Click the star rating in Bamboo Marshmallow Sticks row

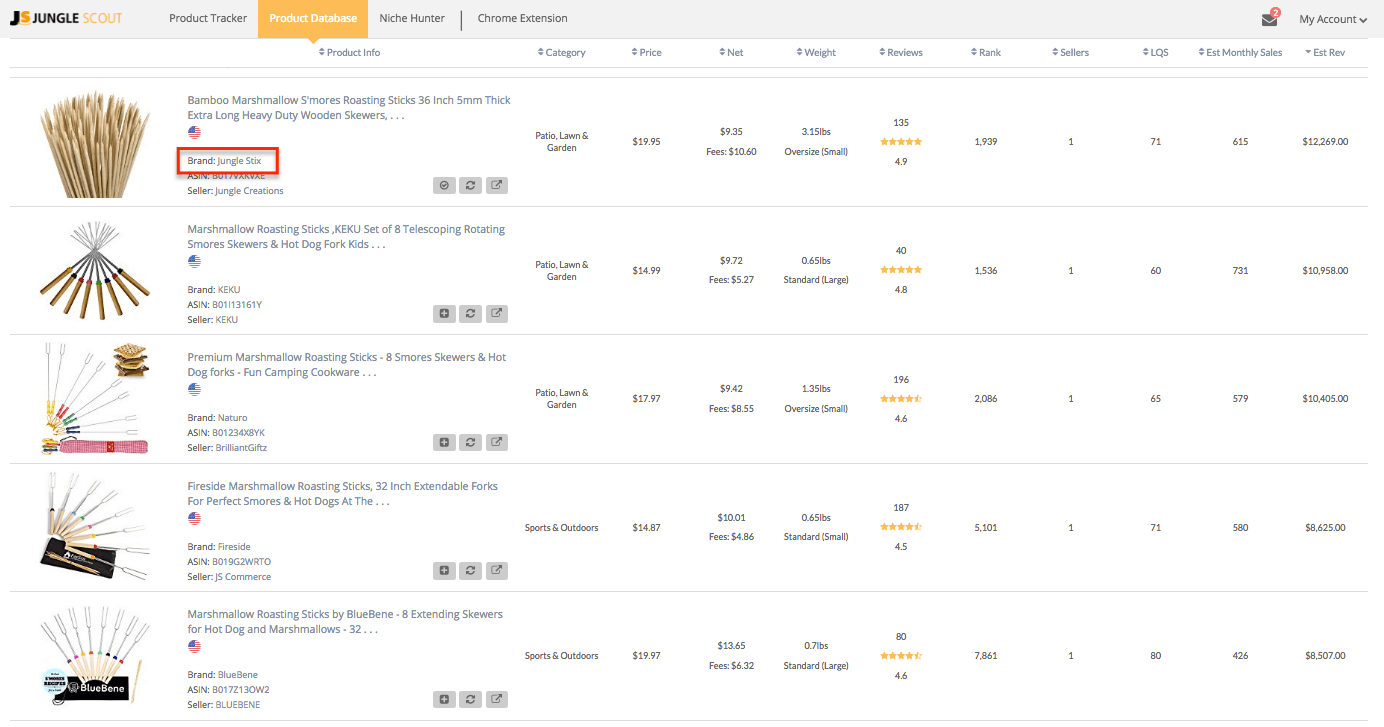click(x=901, y=142)
